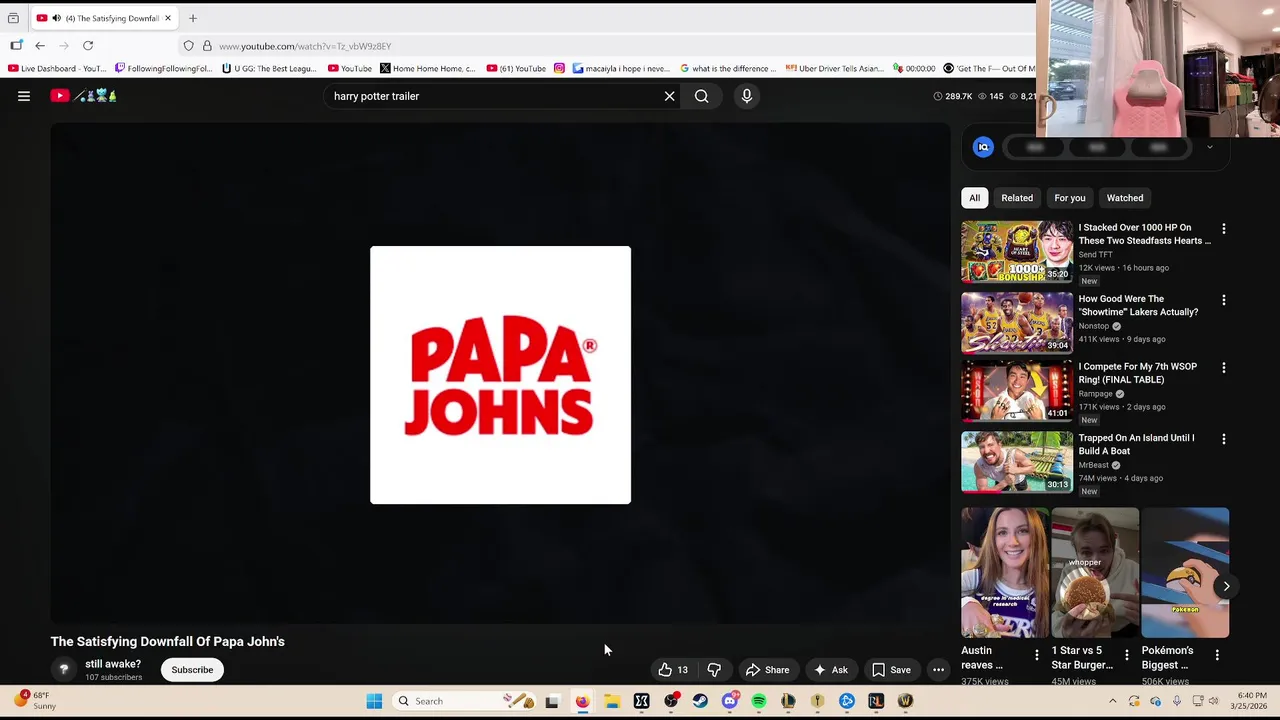The image size is (1280, 720).
Task: Like the video (thumbs up 13)
Action: tap(673, 670)
